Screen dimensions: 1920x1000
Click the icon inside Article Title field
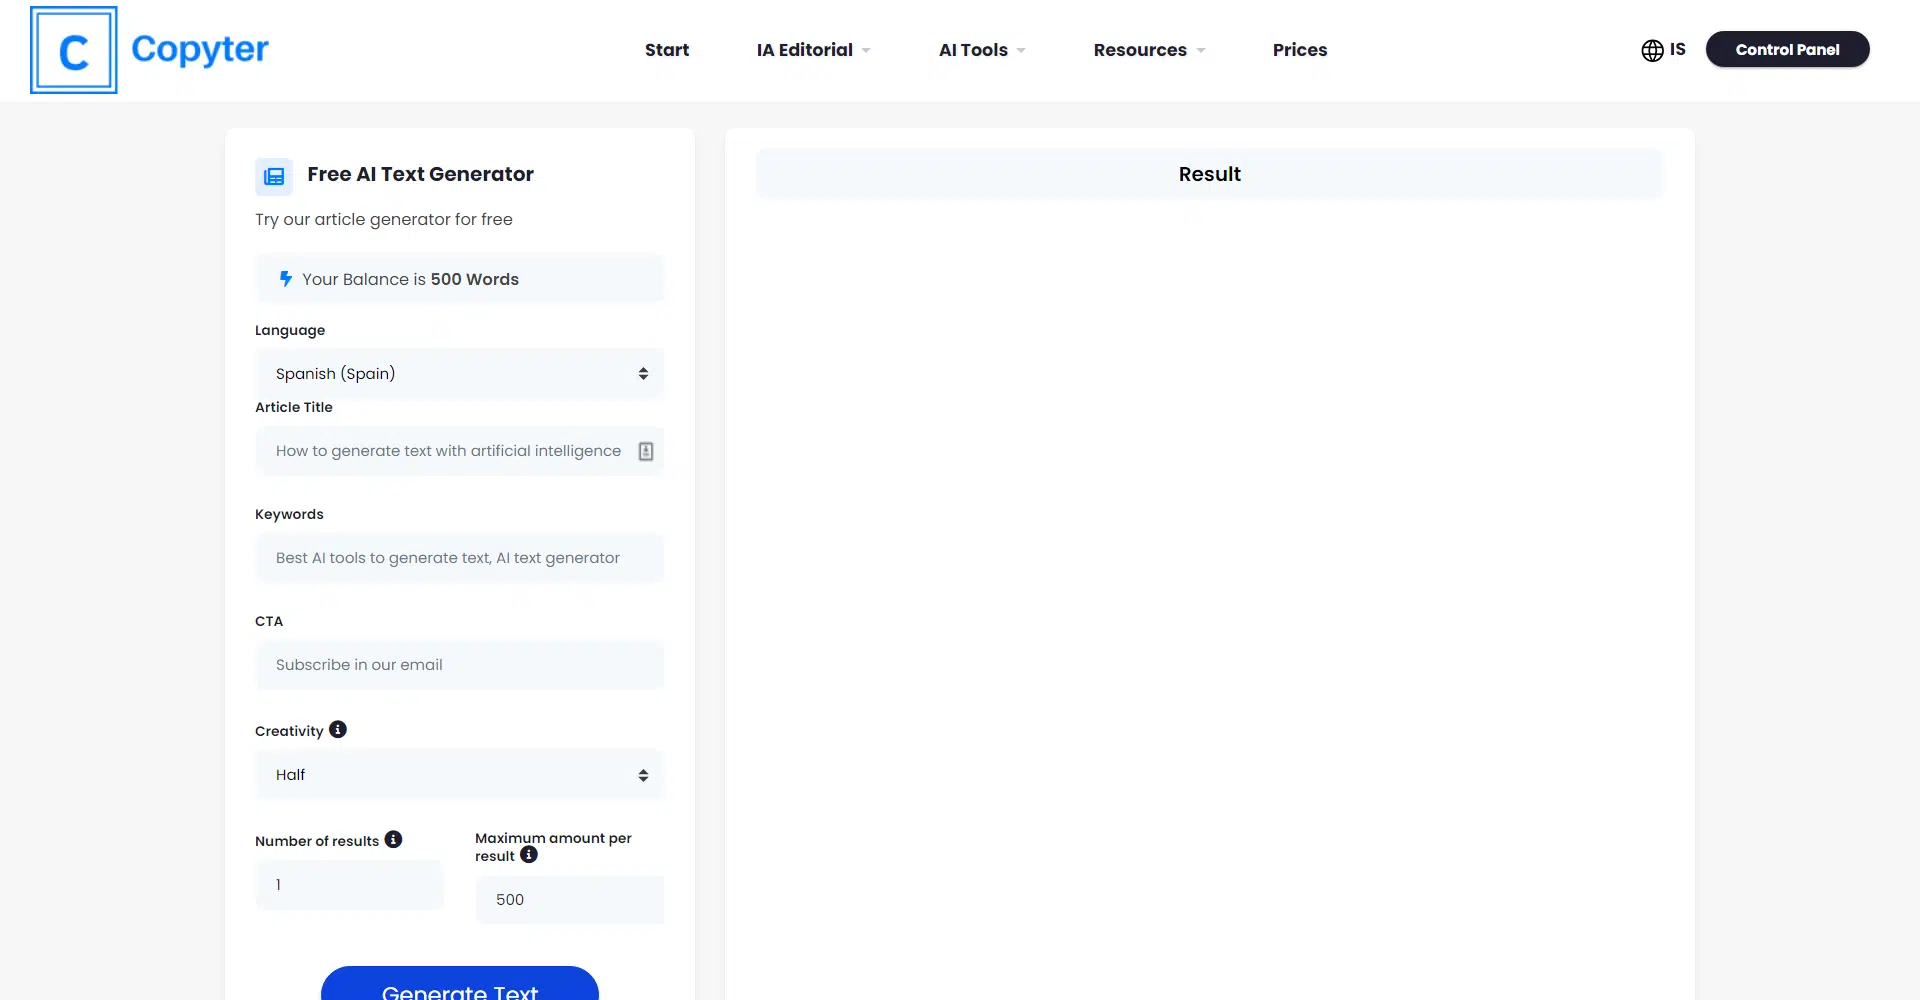pyautogui.click(x=646, y=452)
